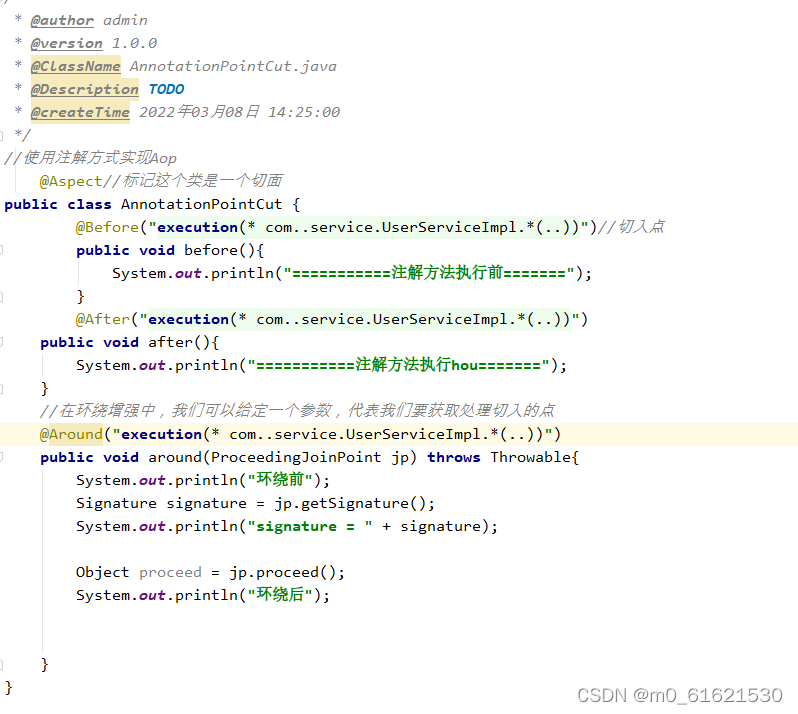Click the grayed proceed variable name
Viewport: 798px width, 714px height.
[170, 572]
